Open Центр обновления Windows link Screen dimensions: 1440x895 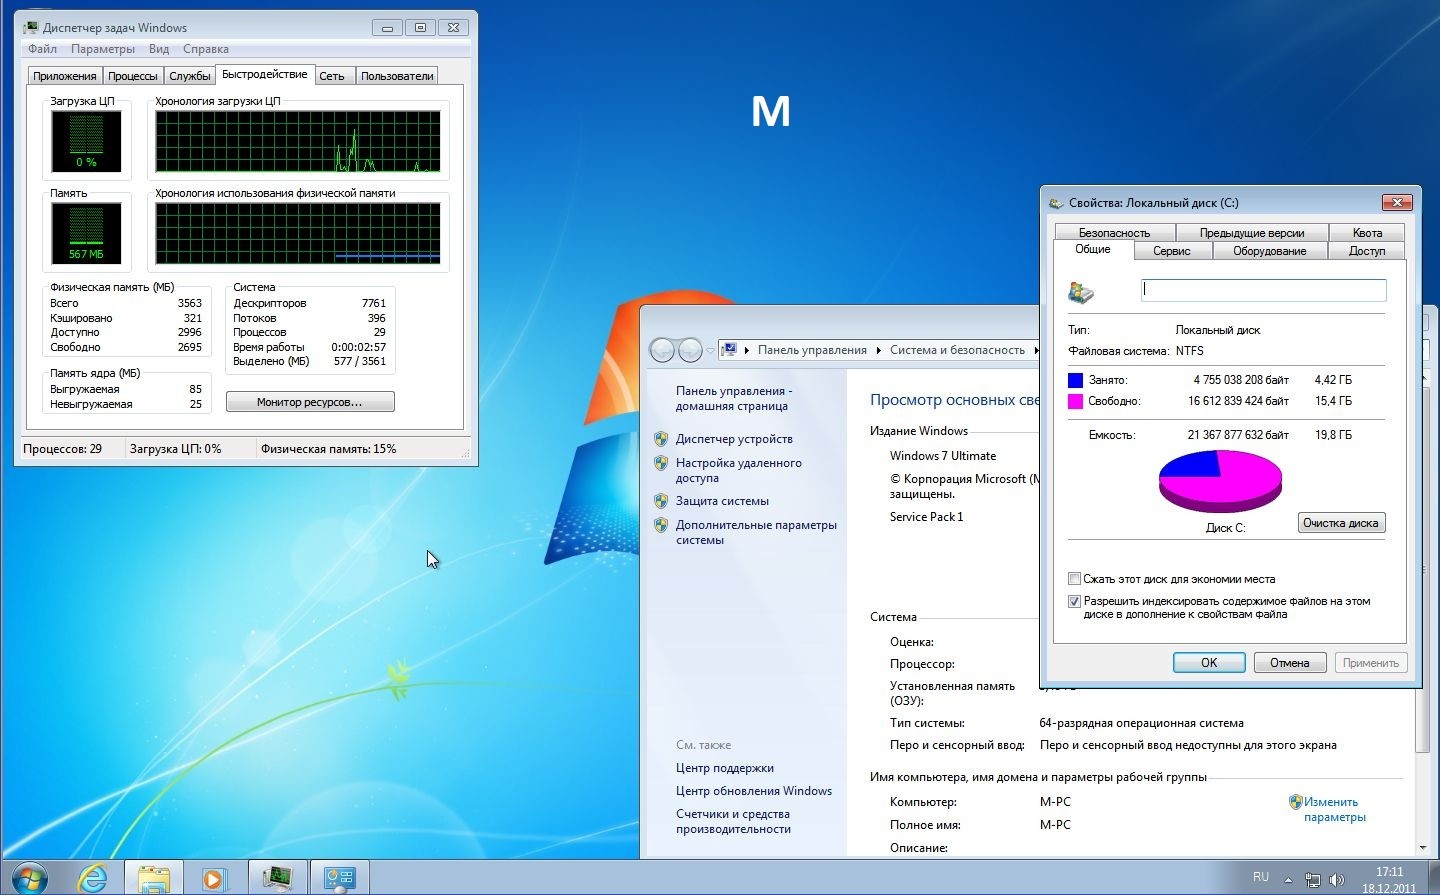754,791
